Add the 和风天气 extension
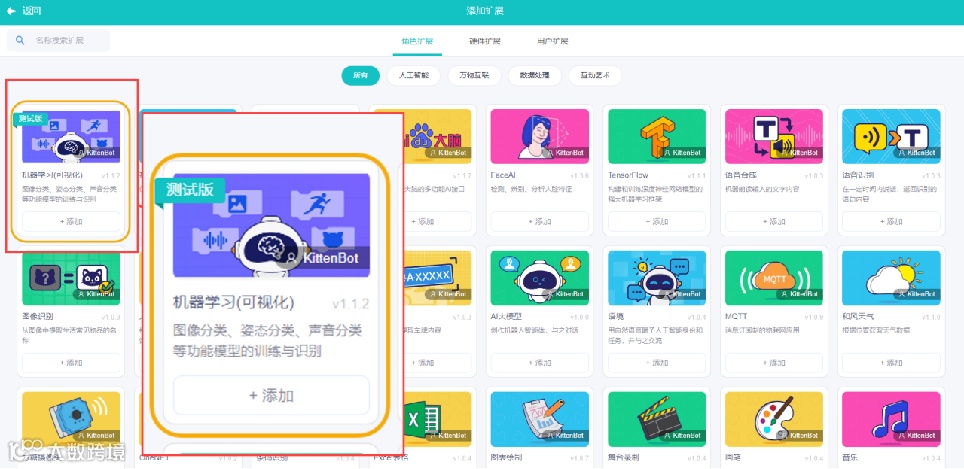 [x=891, y=363]
